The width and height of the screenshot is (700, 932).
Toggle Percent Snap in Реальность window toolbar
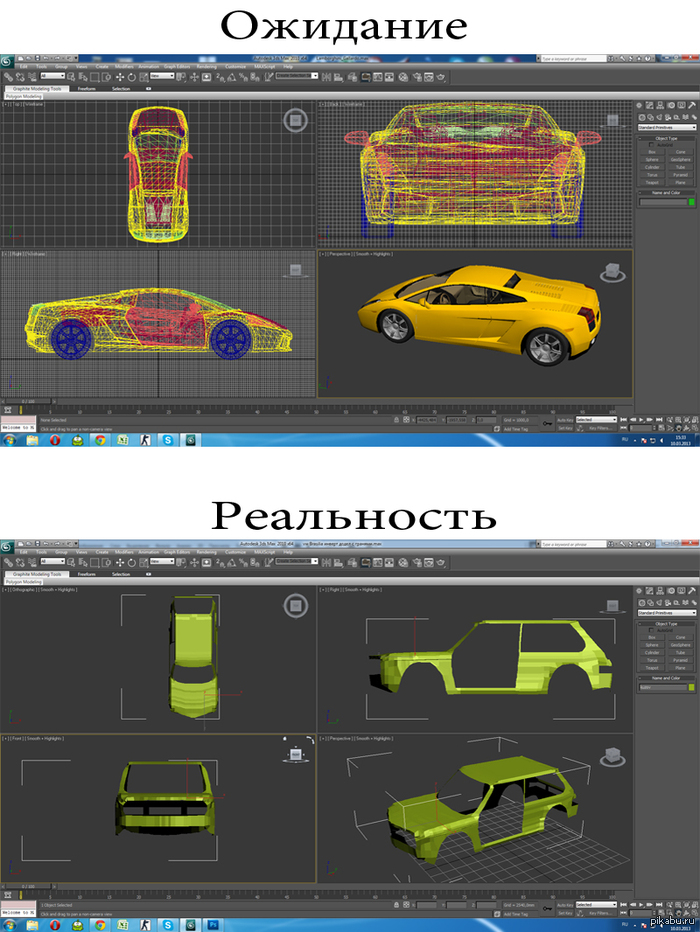point(243,562)
